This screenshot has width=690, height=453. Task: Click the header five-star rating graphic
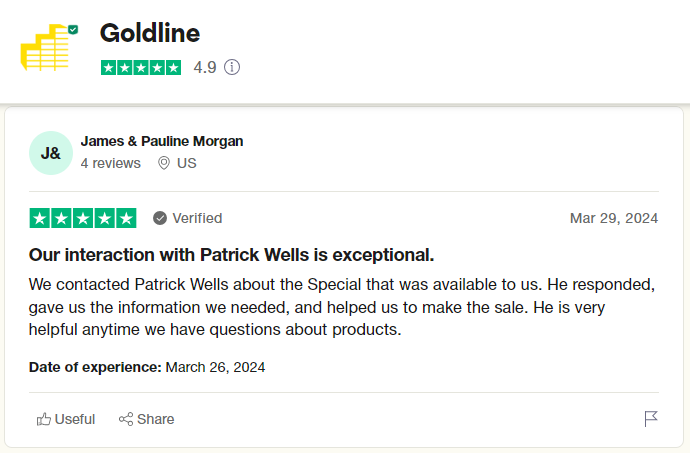141,68
